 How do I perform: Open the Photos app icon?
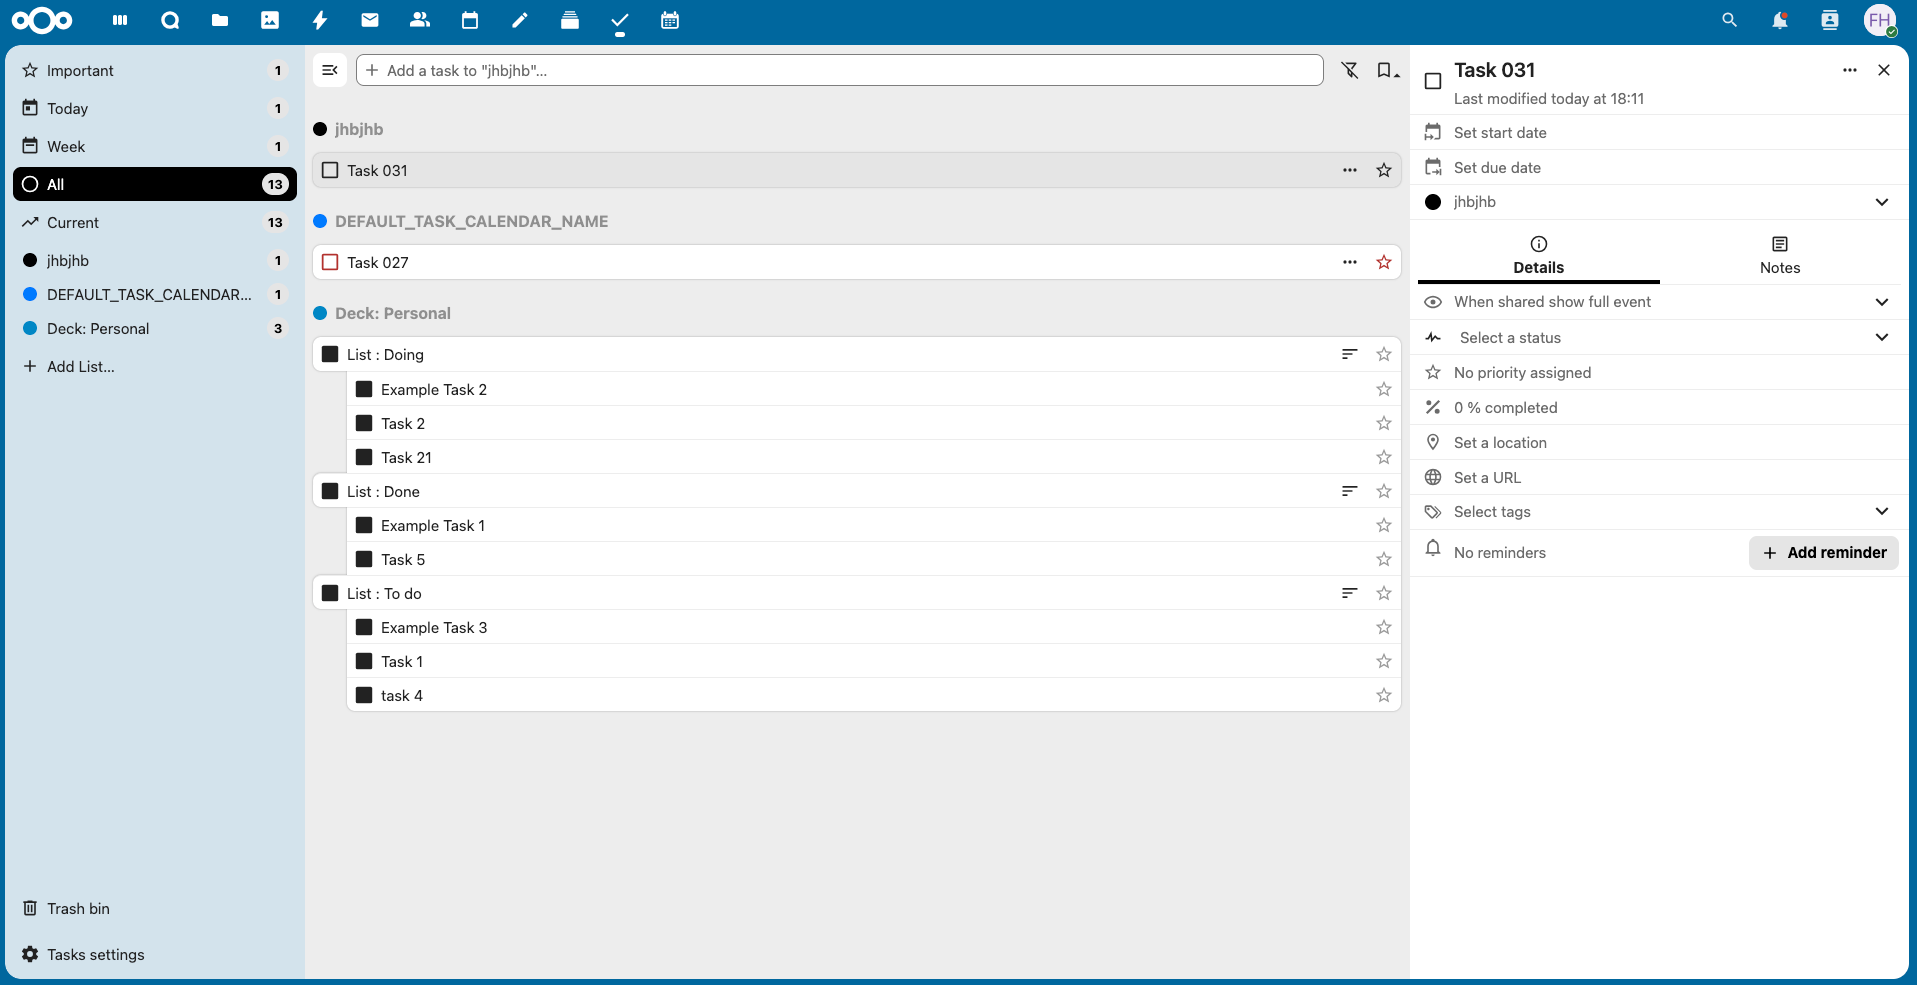(269, 20)
